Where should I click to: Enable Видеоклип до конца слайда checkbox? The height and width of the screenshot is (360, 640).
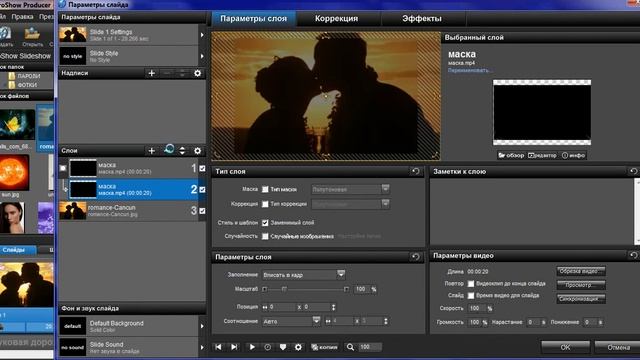(x=471, y=284)
